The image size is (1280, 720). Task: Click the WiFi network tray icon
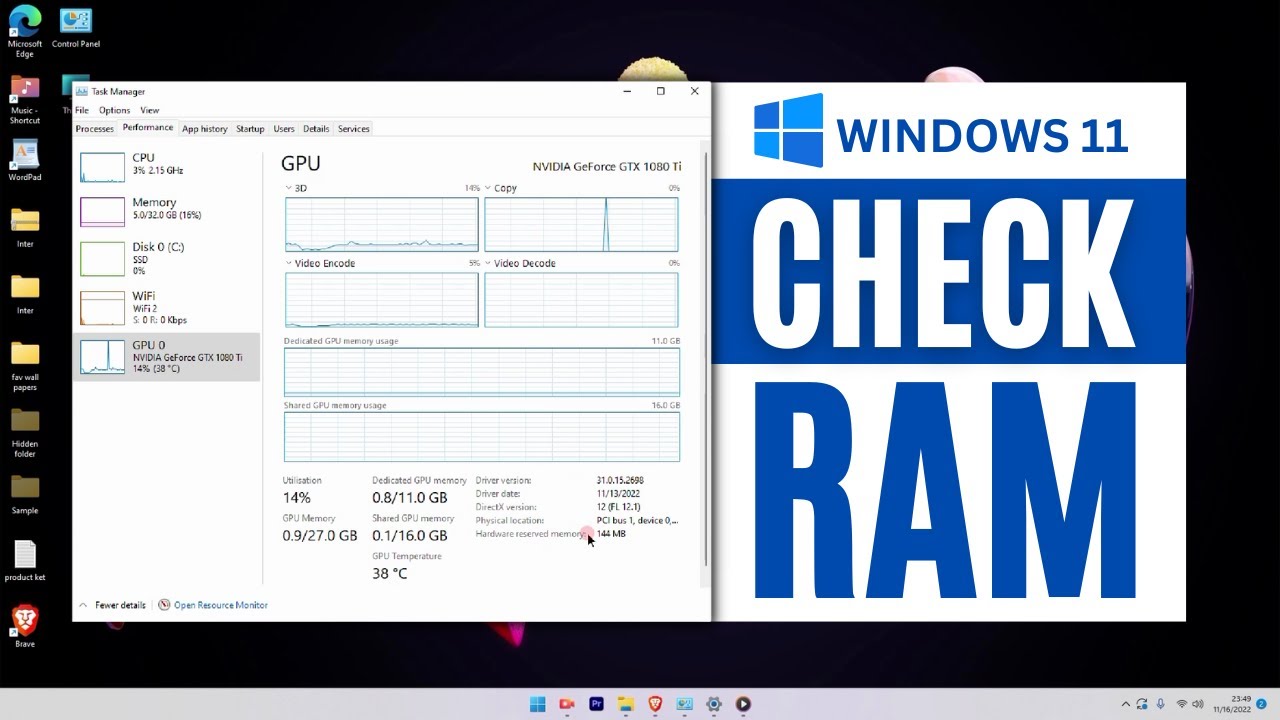coord(1181,704)
